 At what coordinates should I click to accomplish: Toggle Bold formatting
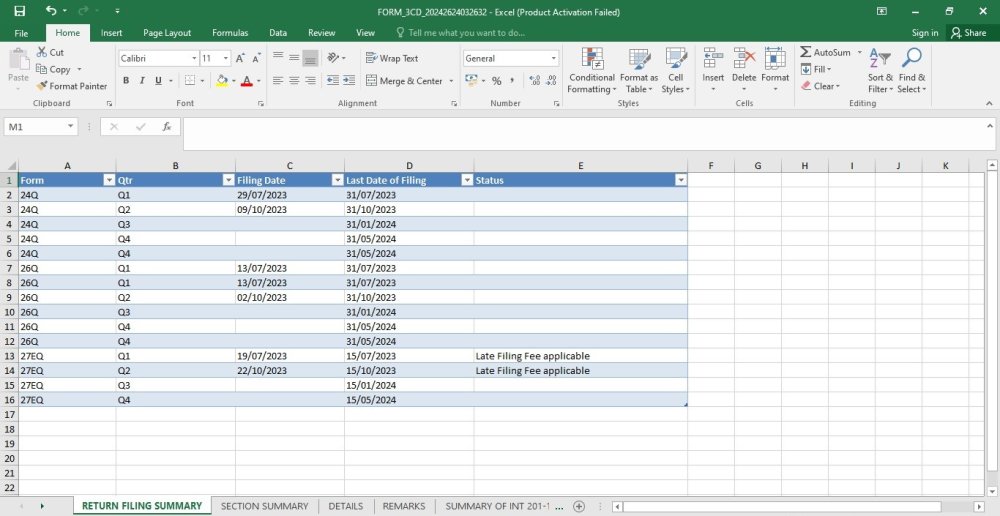(x=126, y=81)
